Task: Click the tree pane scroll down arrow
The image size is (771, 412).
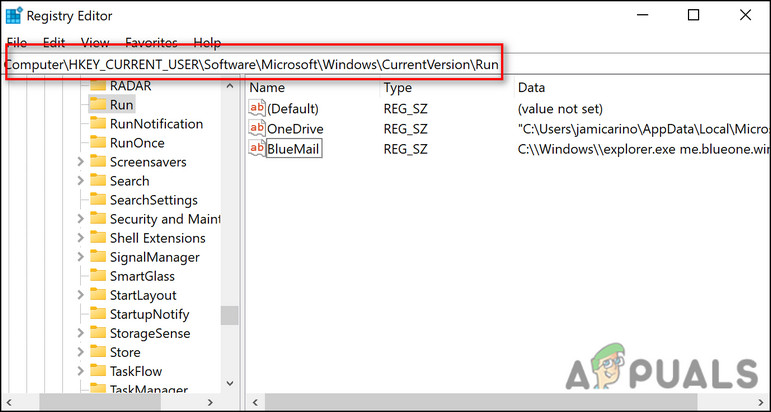Action: (230, 383)
